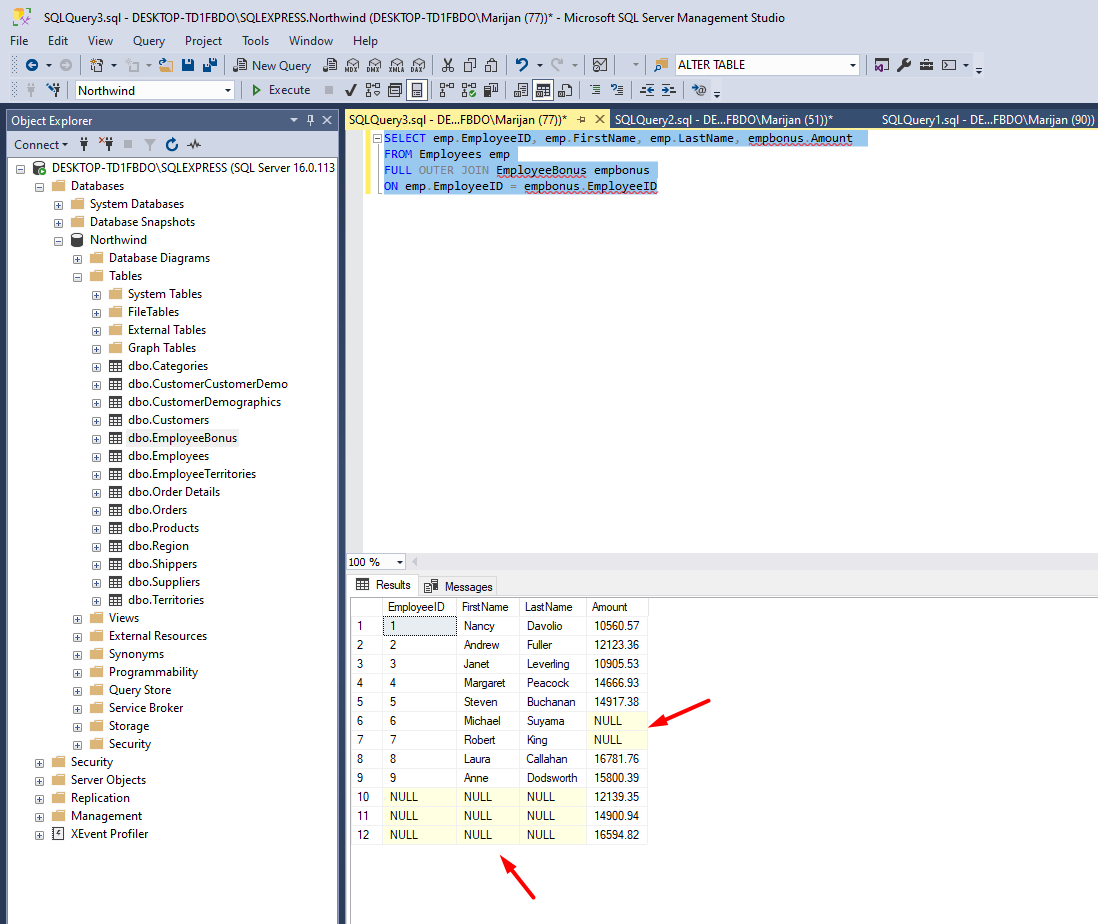Click the Activity Monitor icon in toolbar
Screen dimensions: 1098x924
point(600,65)
